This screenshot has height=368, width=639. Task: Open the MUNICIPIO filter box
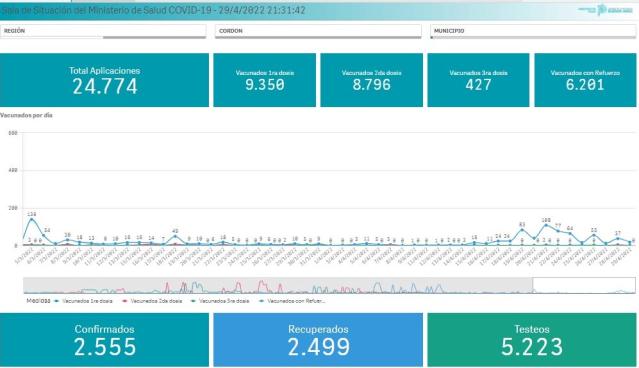(x=533, y=31)
